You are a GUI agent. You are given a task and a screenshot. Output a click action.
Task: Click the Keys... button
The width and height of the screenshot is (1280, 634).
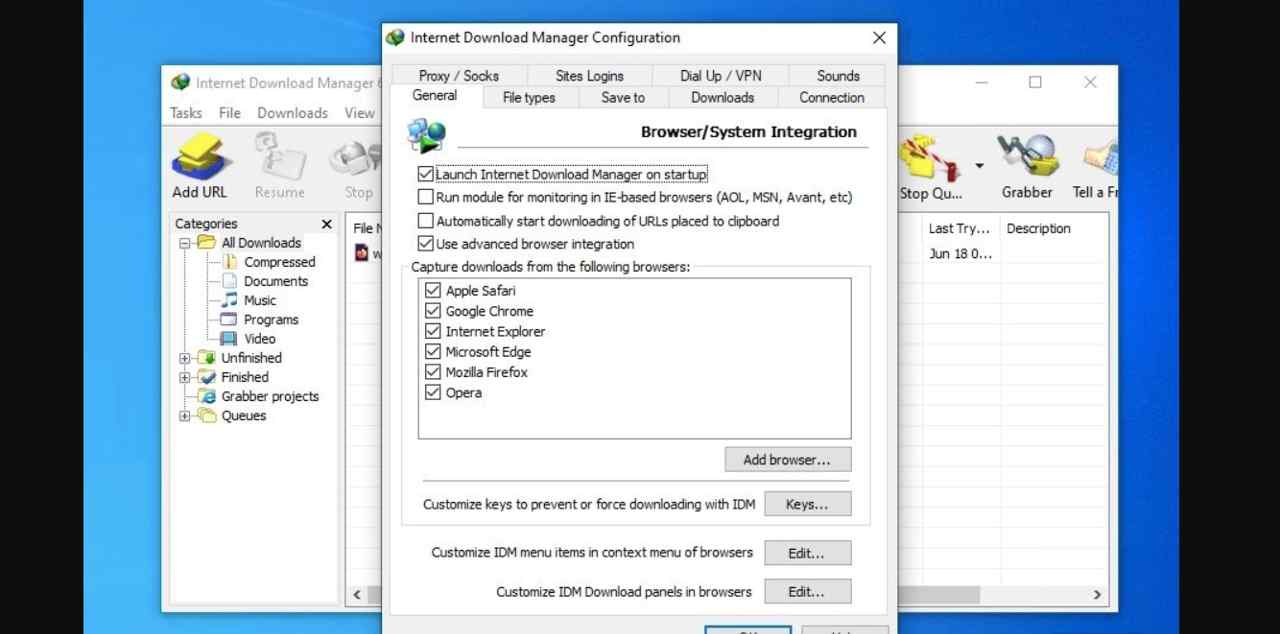[x=807, y=504]
